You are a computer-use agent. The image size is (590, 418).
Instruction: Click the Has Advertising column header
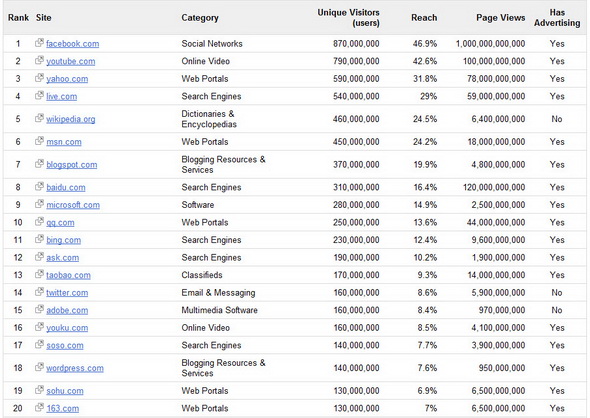click(557, 18)
